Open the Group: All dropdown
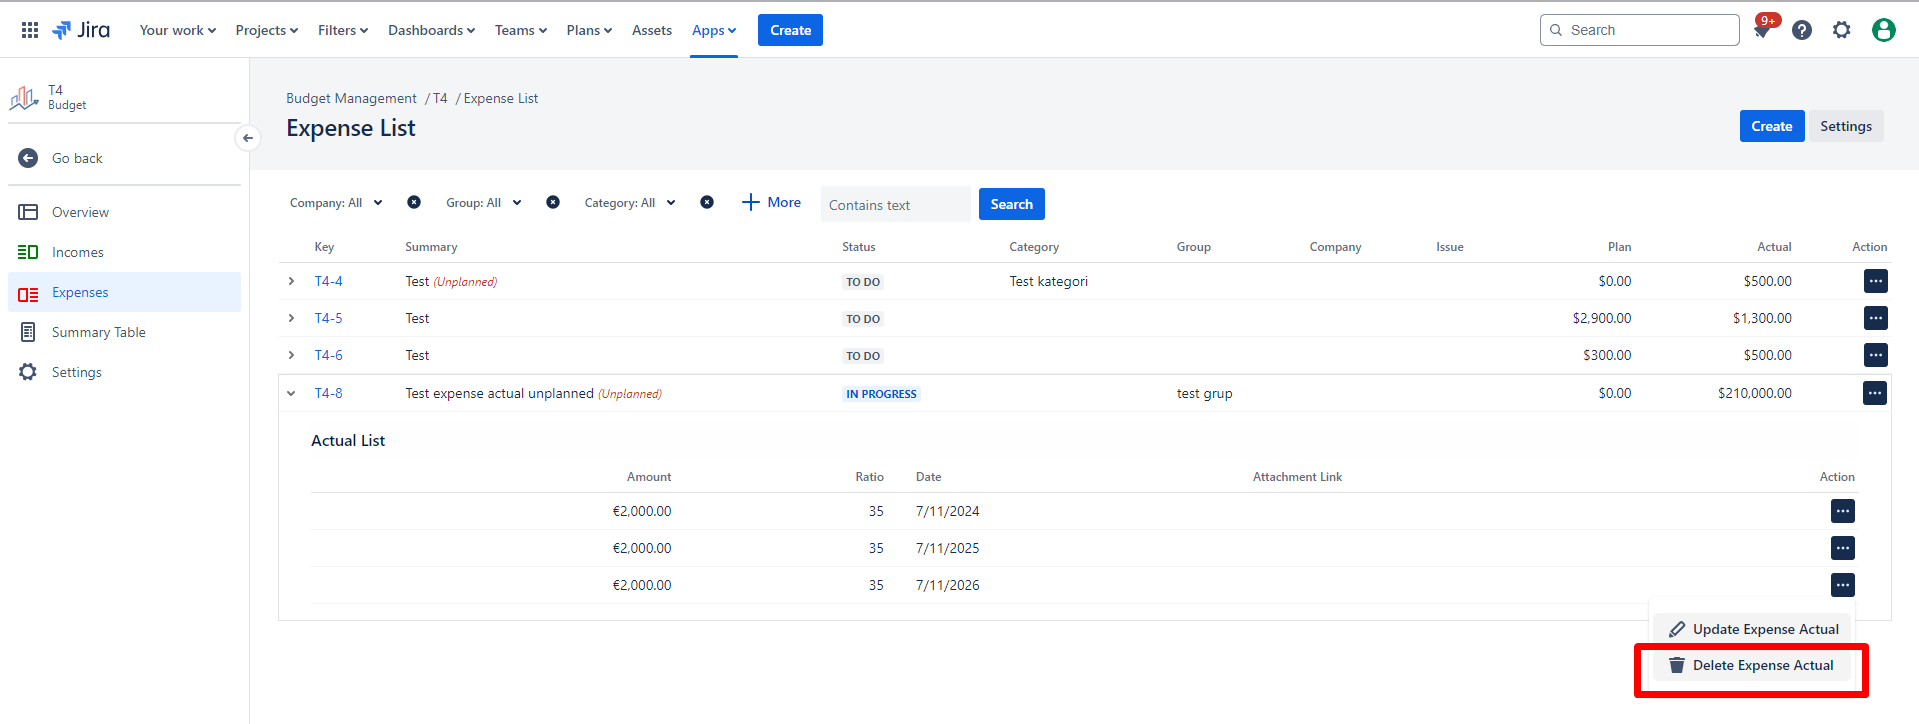This screenshot has height=724, width=1919. point(484,203)
